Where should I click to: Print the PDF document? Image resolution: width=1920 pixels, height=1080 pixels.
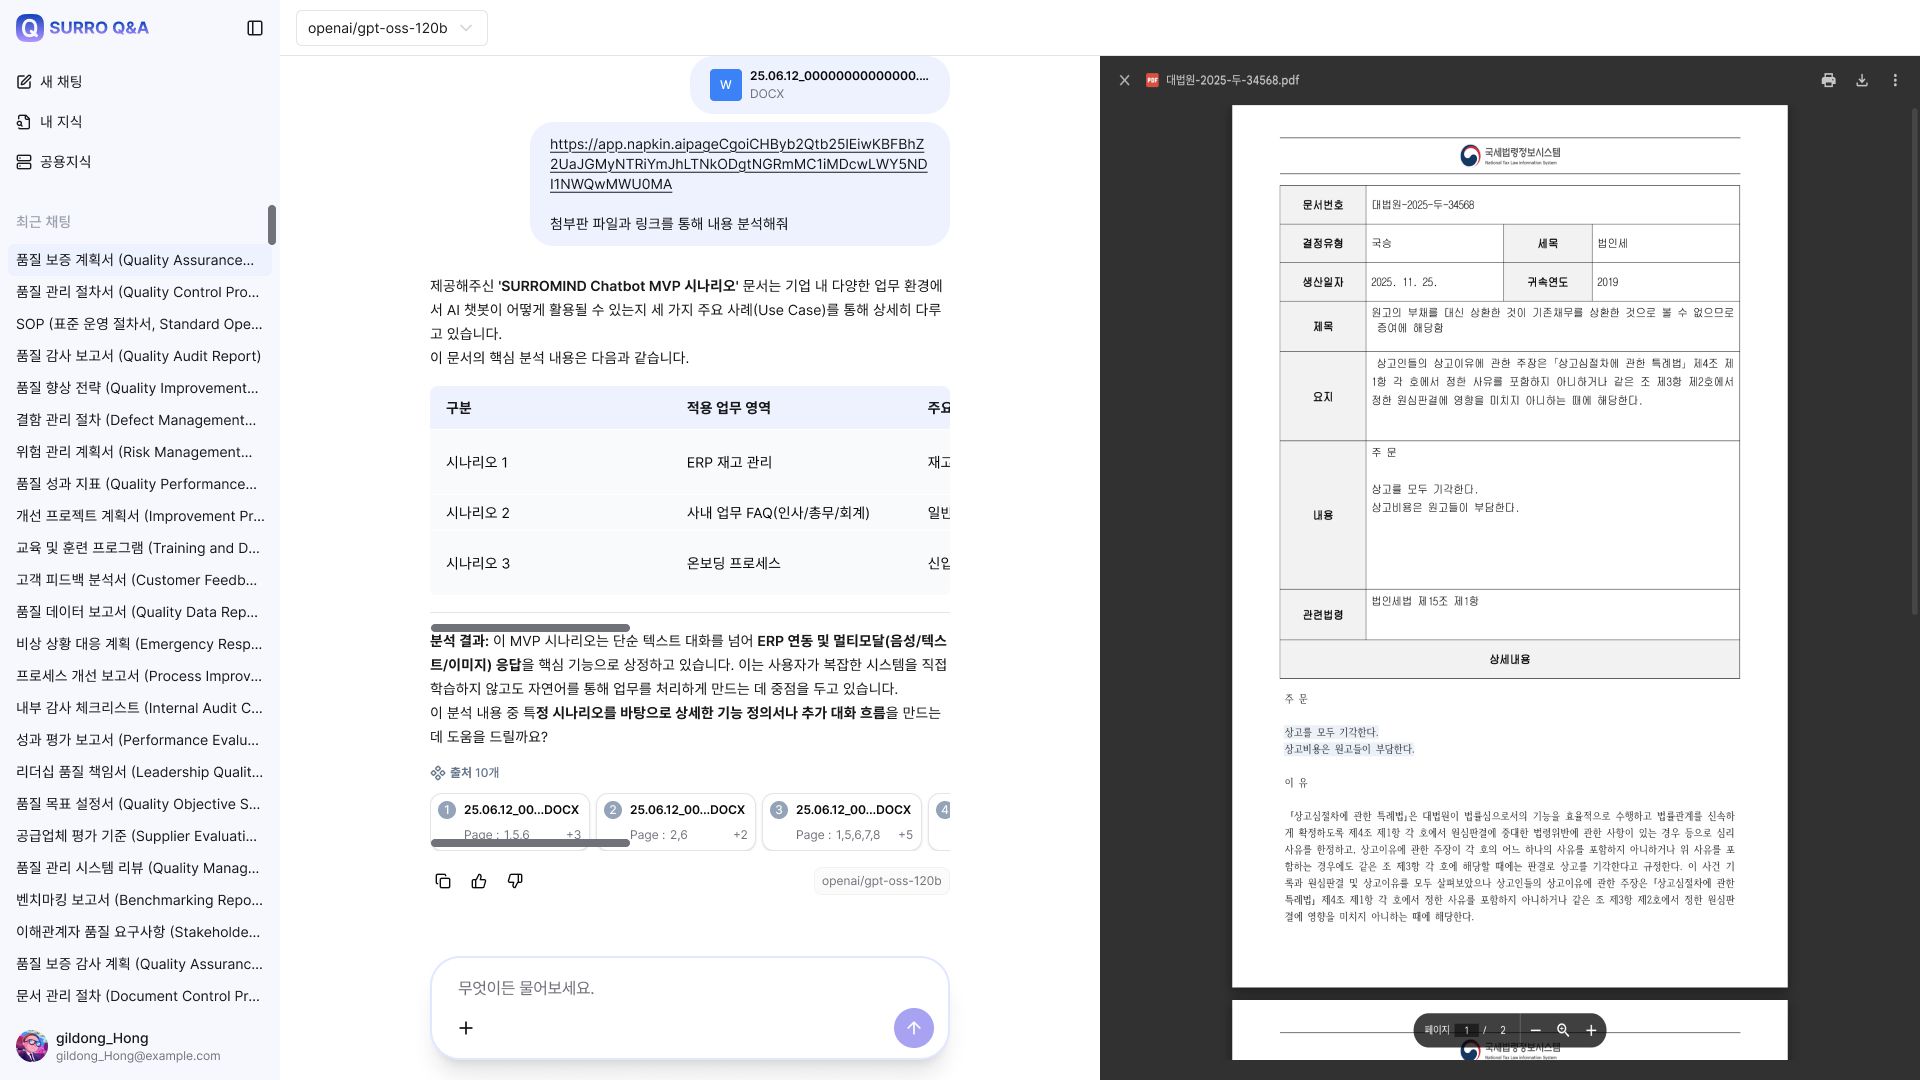(1828, 80)
